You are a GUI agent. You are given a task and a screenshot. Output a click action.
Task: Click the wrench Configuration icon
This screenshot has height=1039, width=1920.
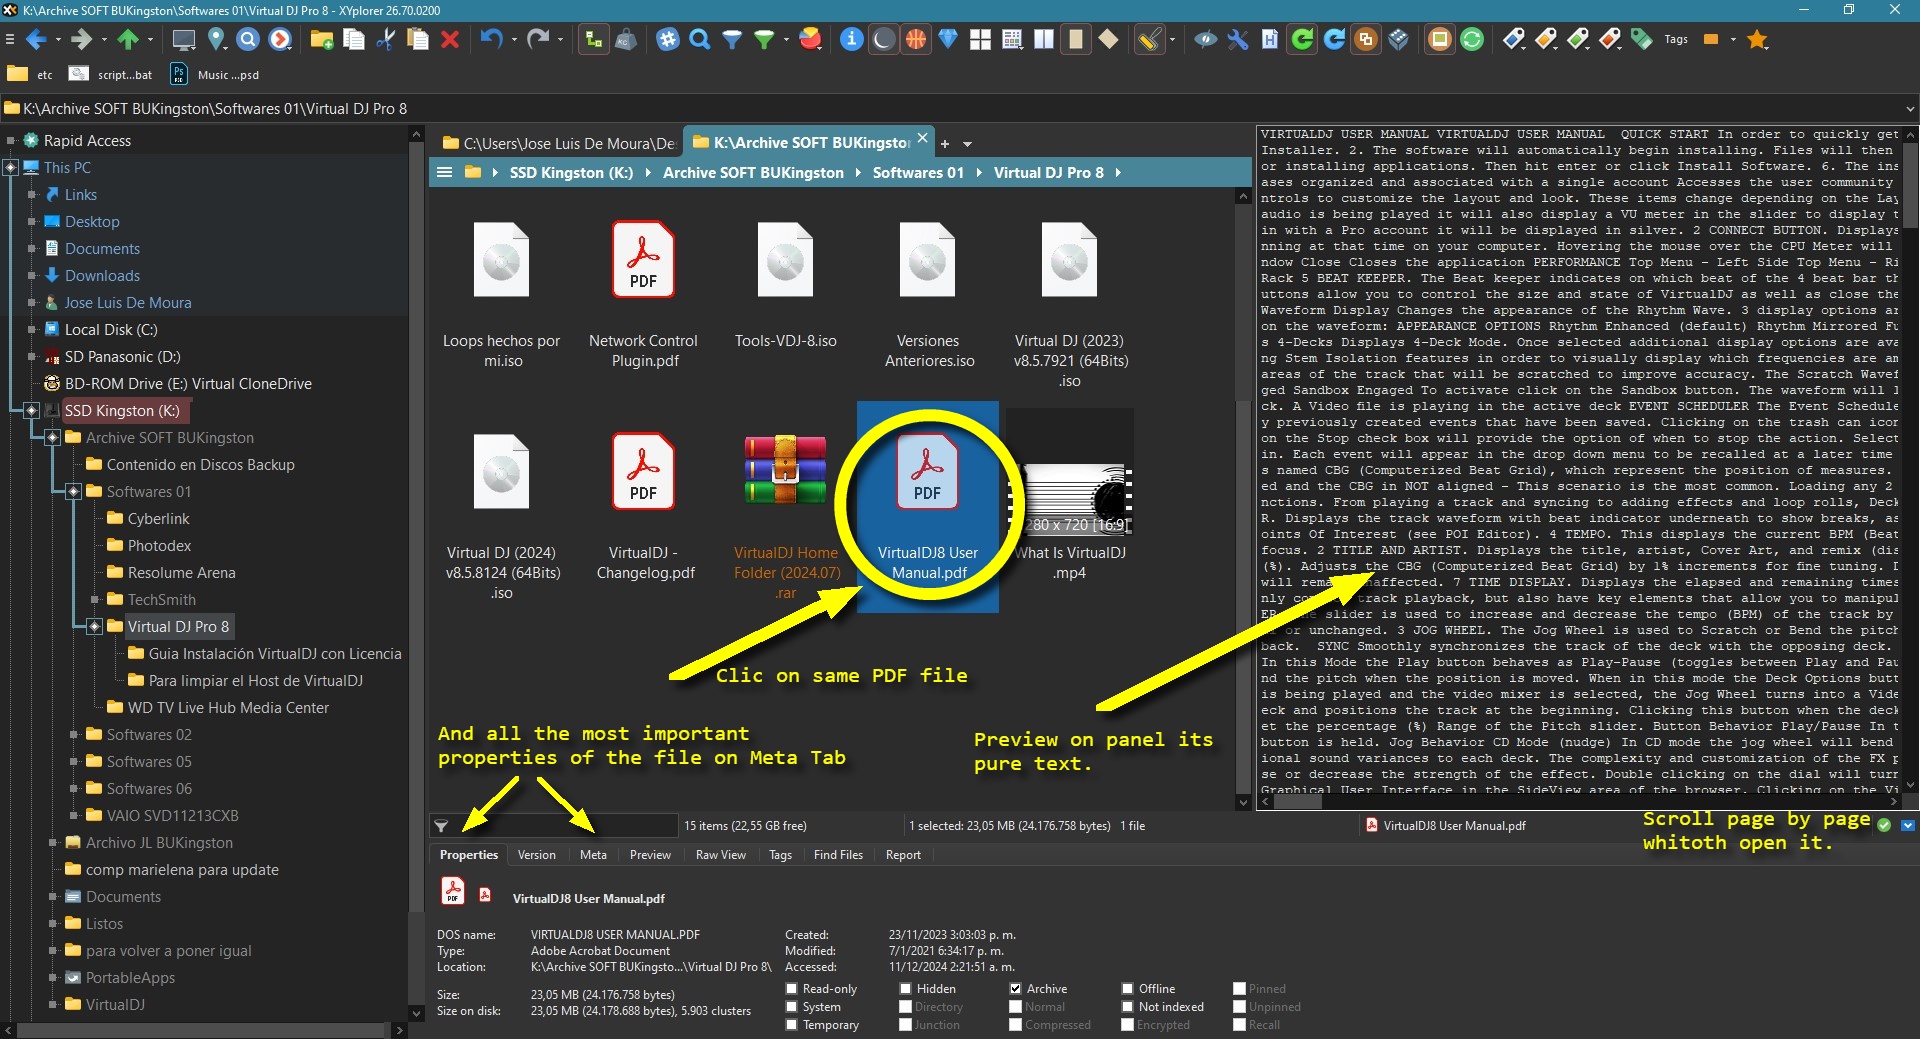pyautogui.click(x=1238, y=40)
